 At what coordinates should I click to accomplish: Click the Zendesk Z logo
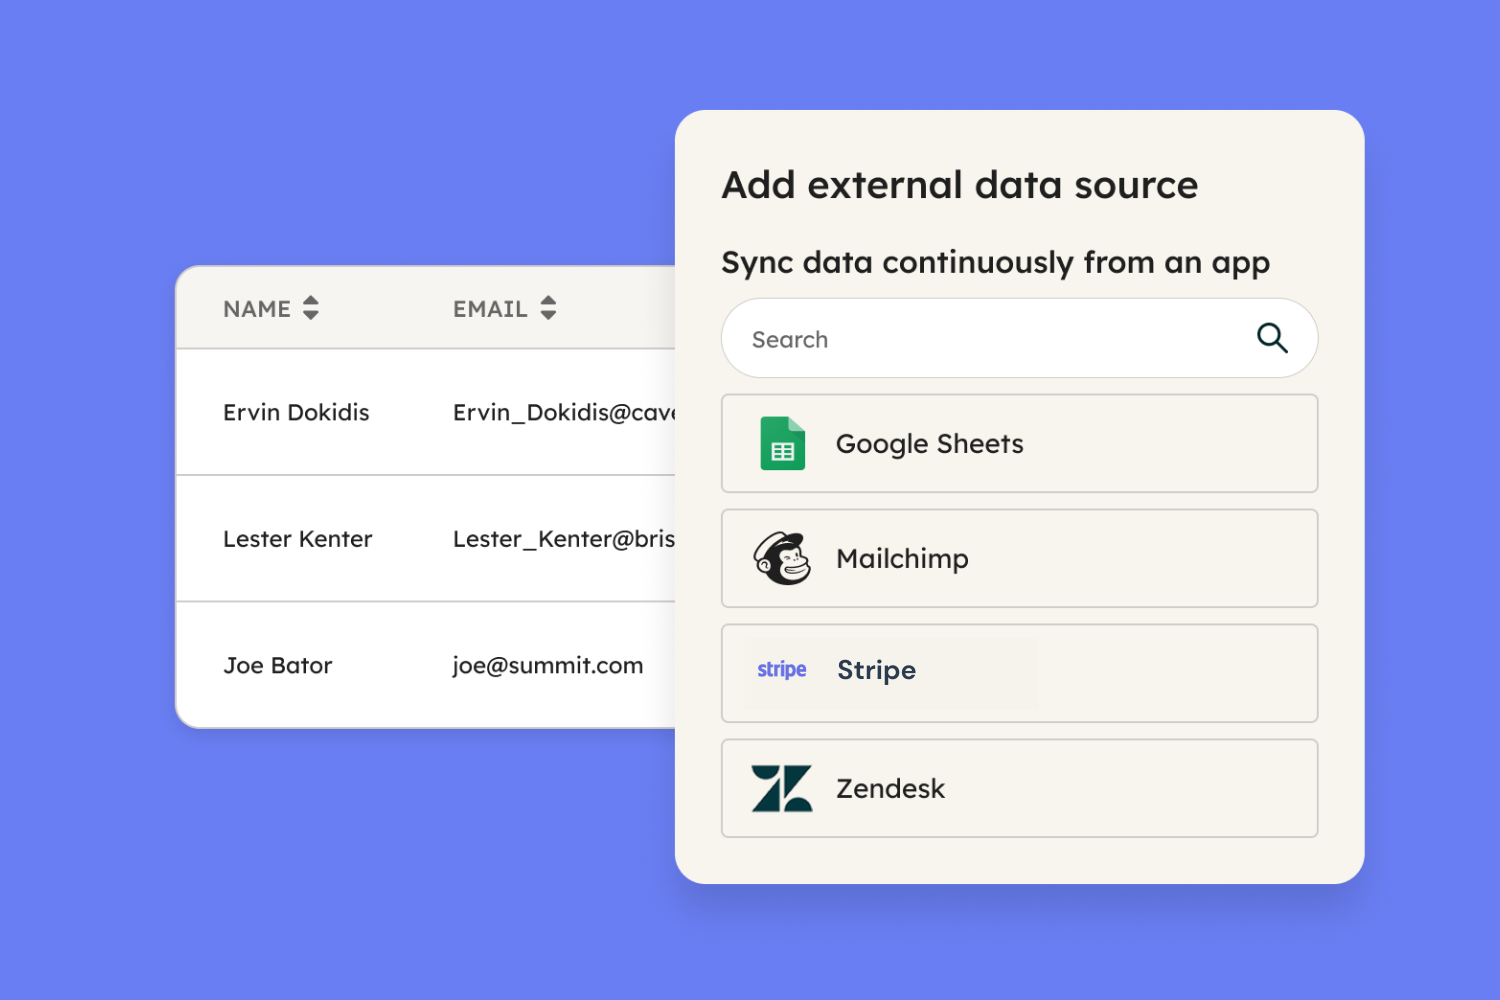(781, 788)
